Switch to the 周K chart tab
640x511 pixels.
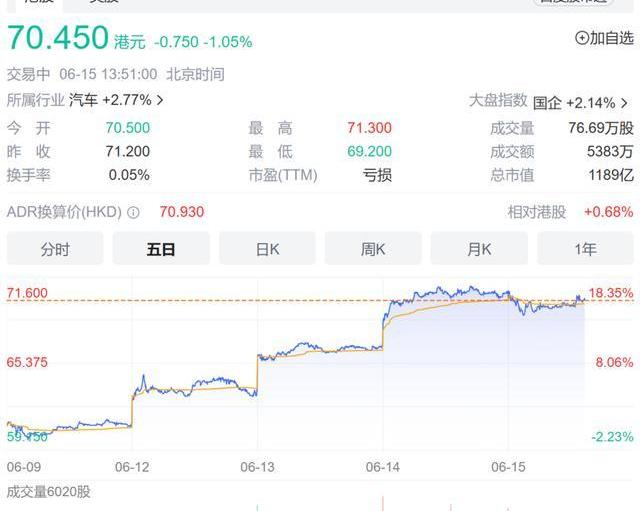373,249
